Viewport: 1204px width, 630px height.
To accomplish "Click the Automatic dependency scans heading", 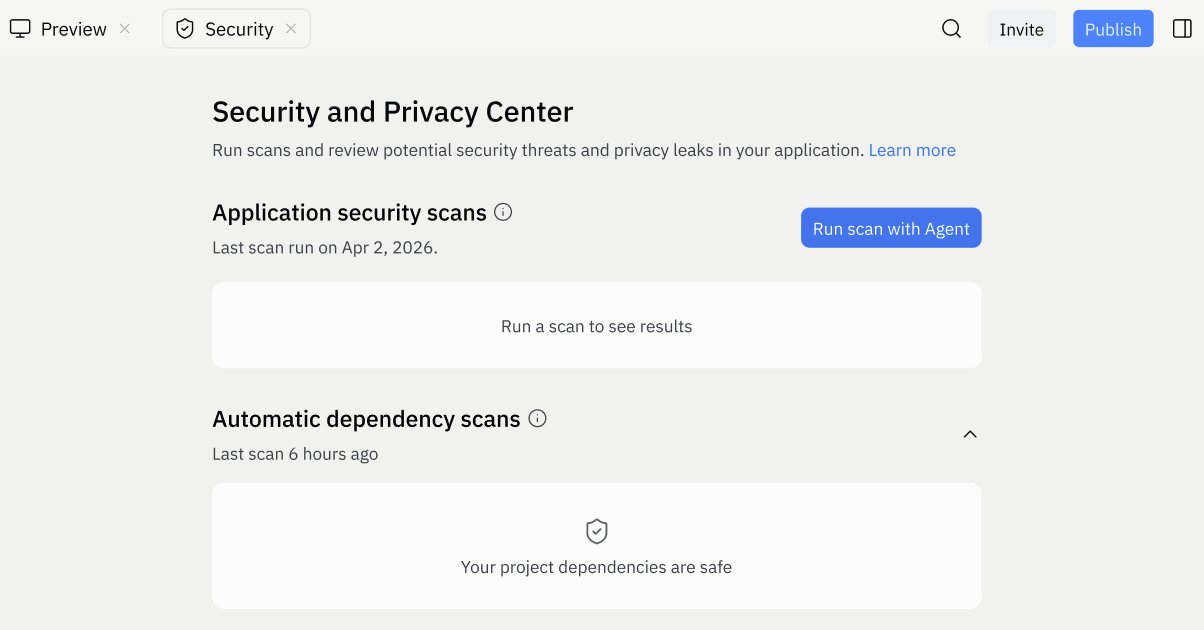I will click(366, 418).
